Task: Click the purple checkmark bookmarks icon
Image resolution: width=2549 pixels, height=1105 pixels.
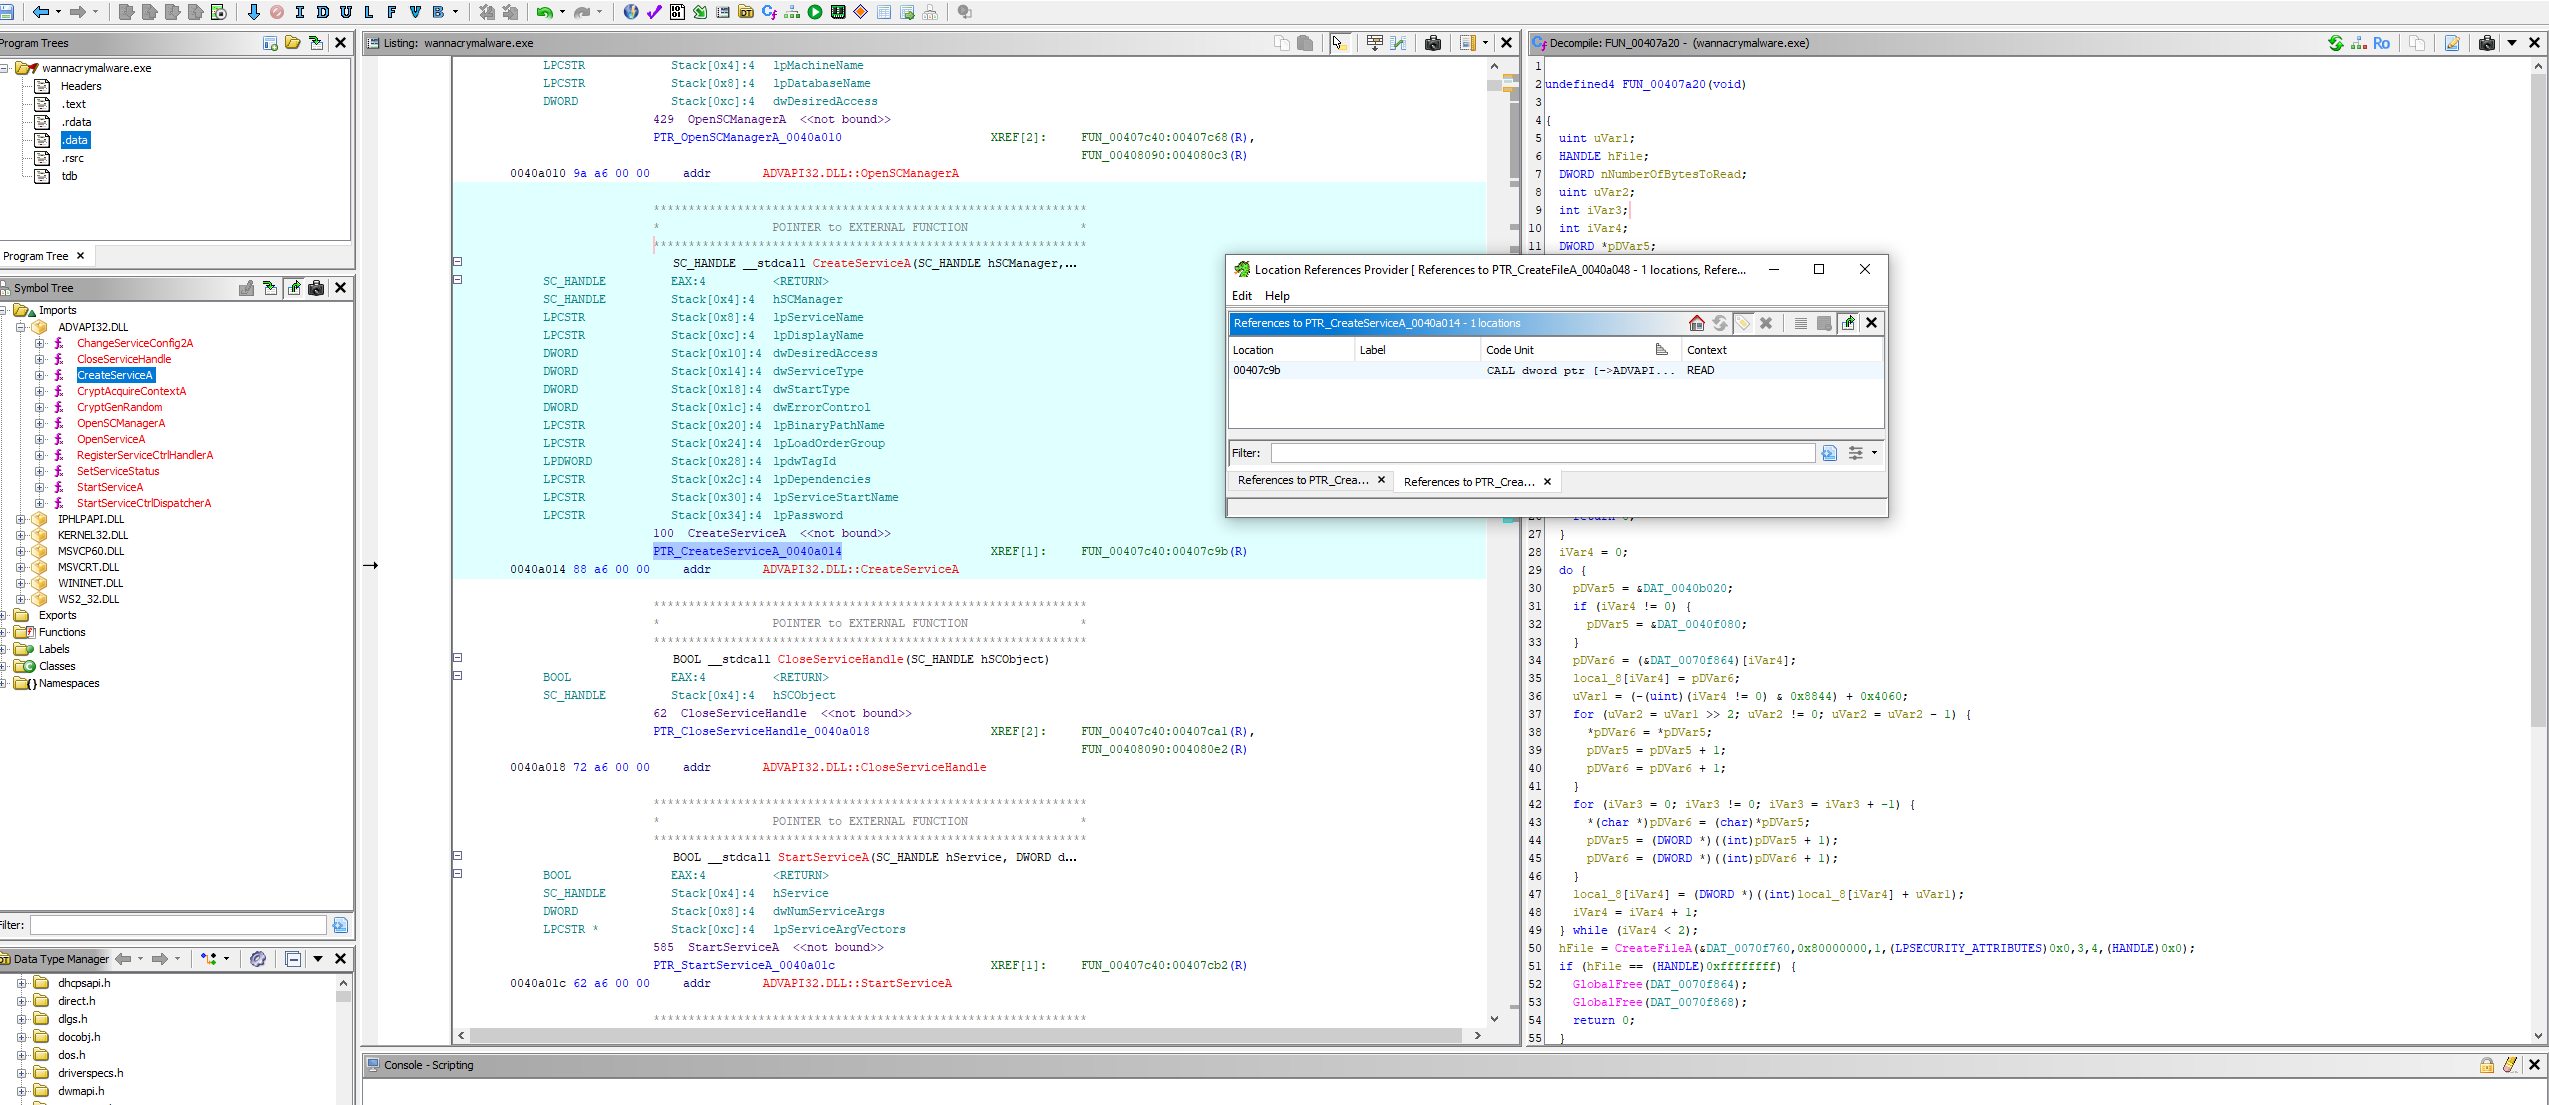Action: tap(654, 12)
